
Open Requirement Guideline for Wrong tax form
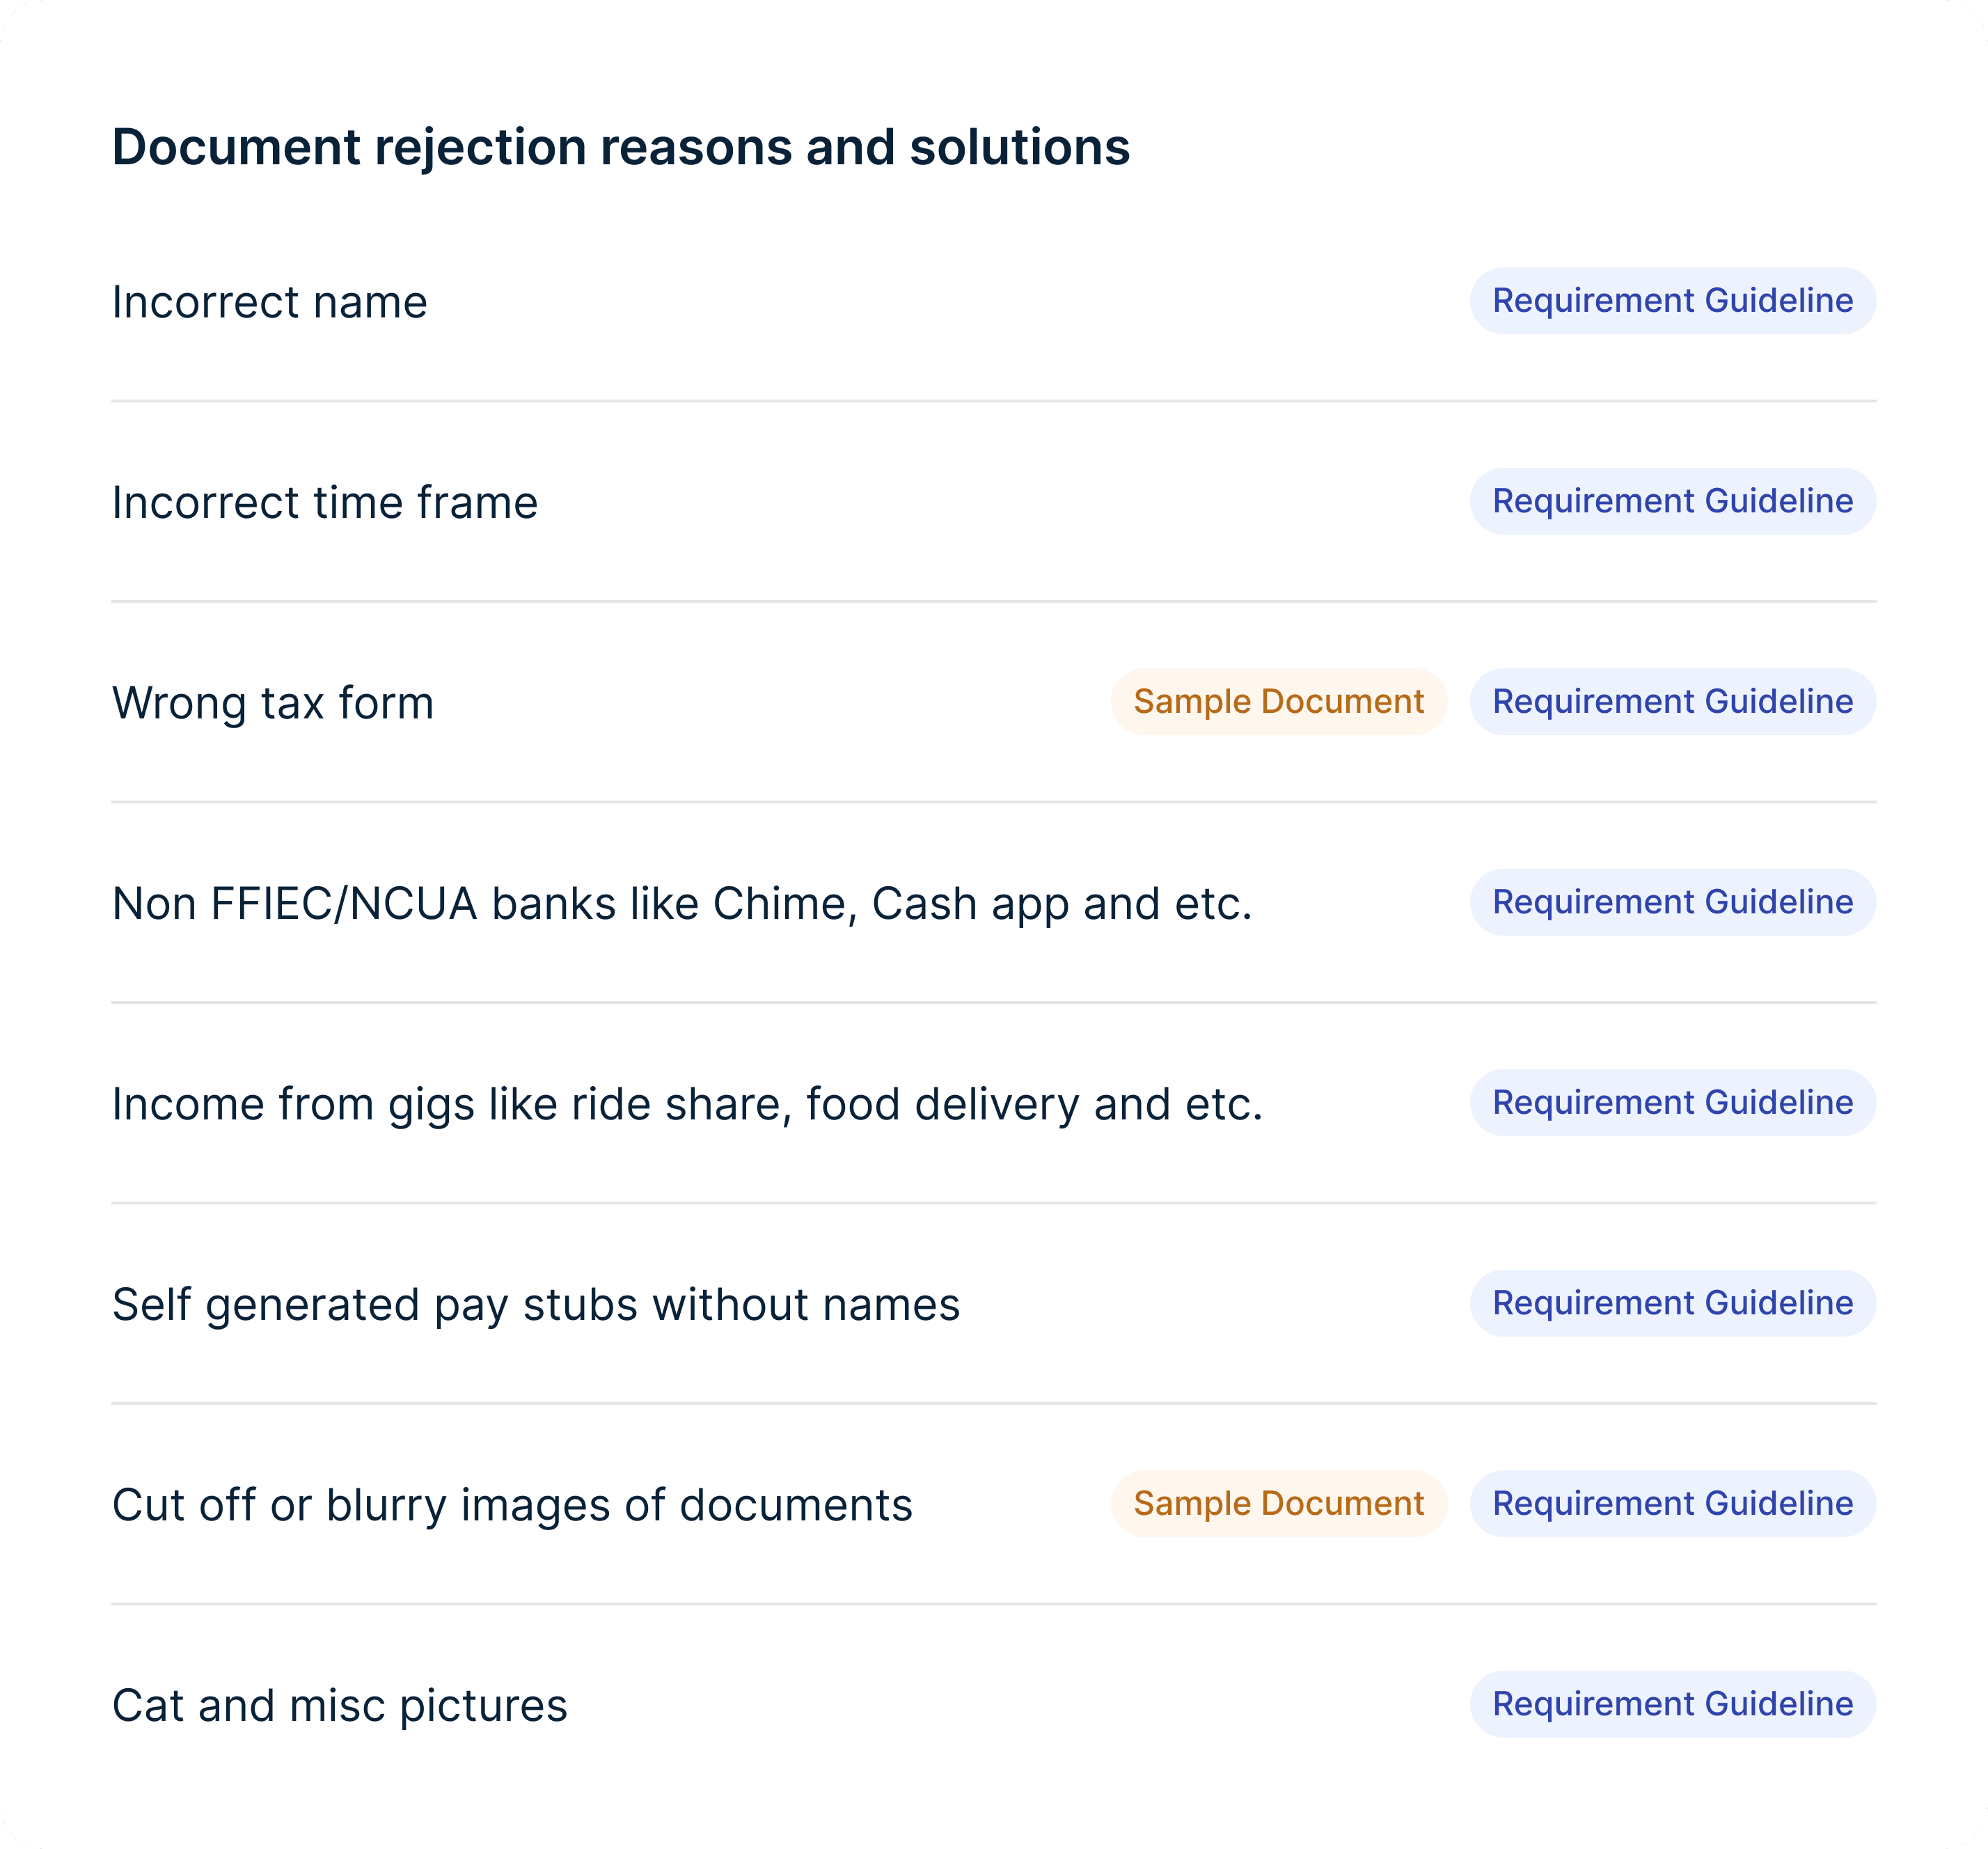point(1672,702)
